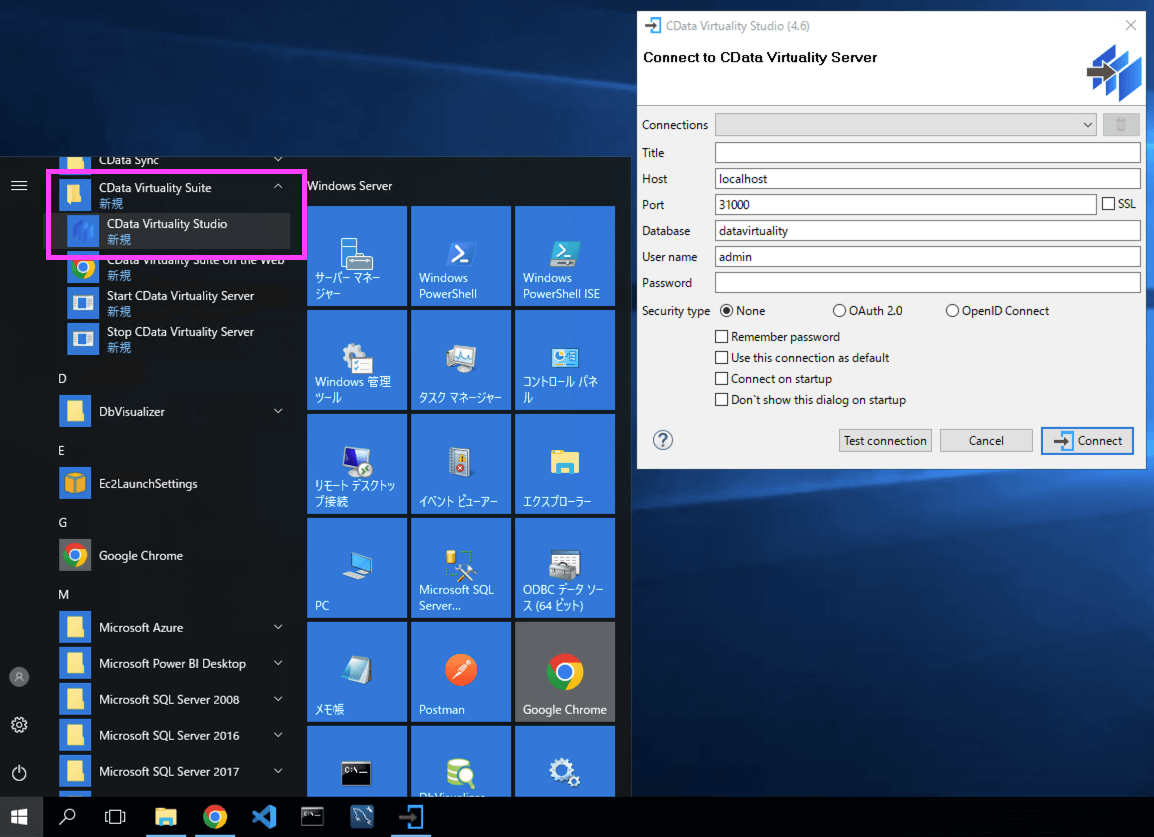Expand the Microsoft SQL Server 2017 folder
The height and width of the screenshot is (837, 1154).
pos(278,771)
